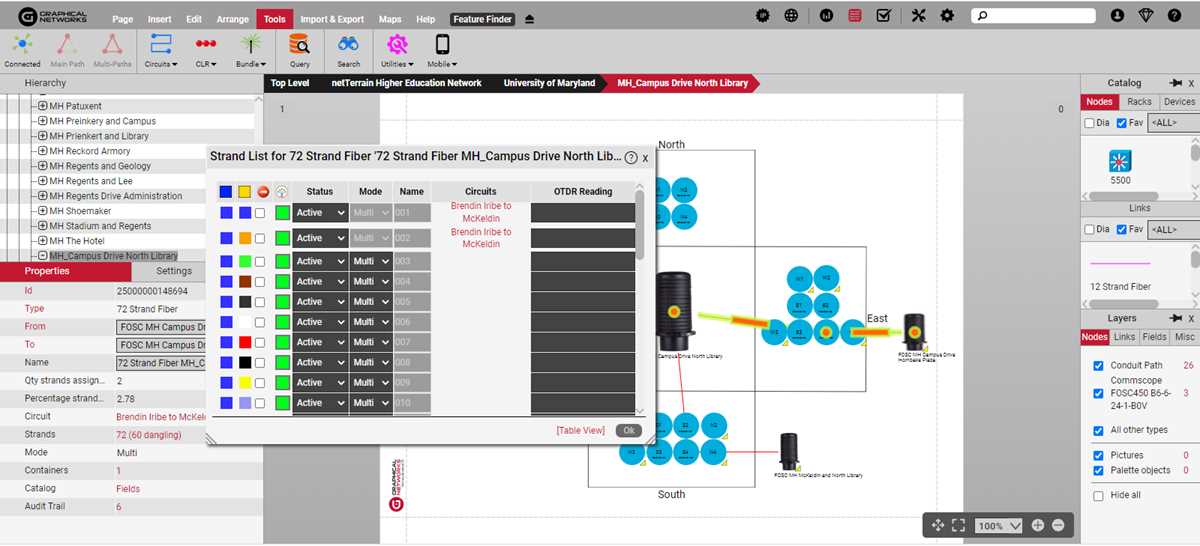Select the Connected tool in the toolbar

(22, 49)
